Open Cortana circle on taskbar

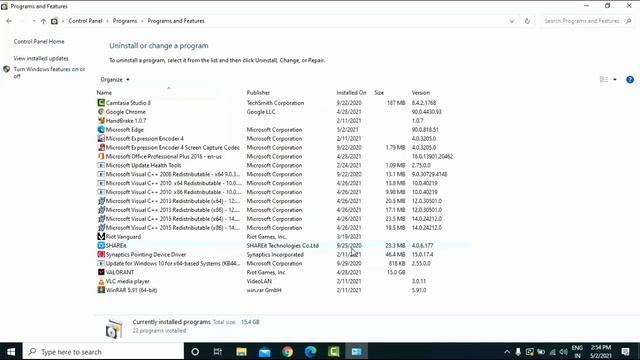click(195, 351)
